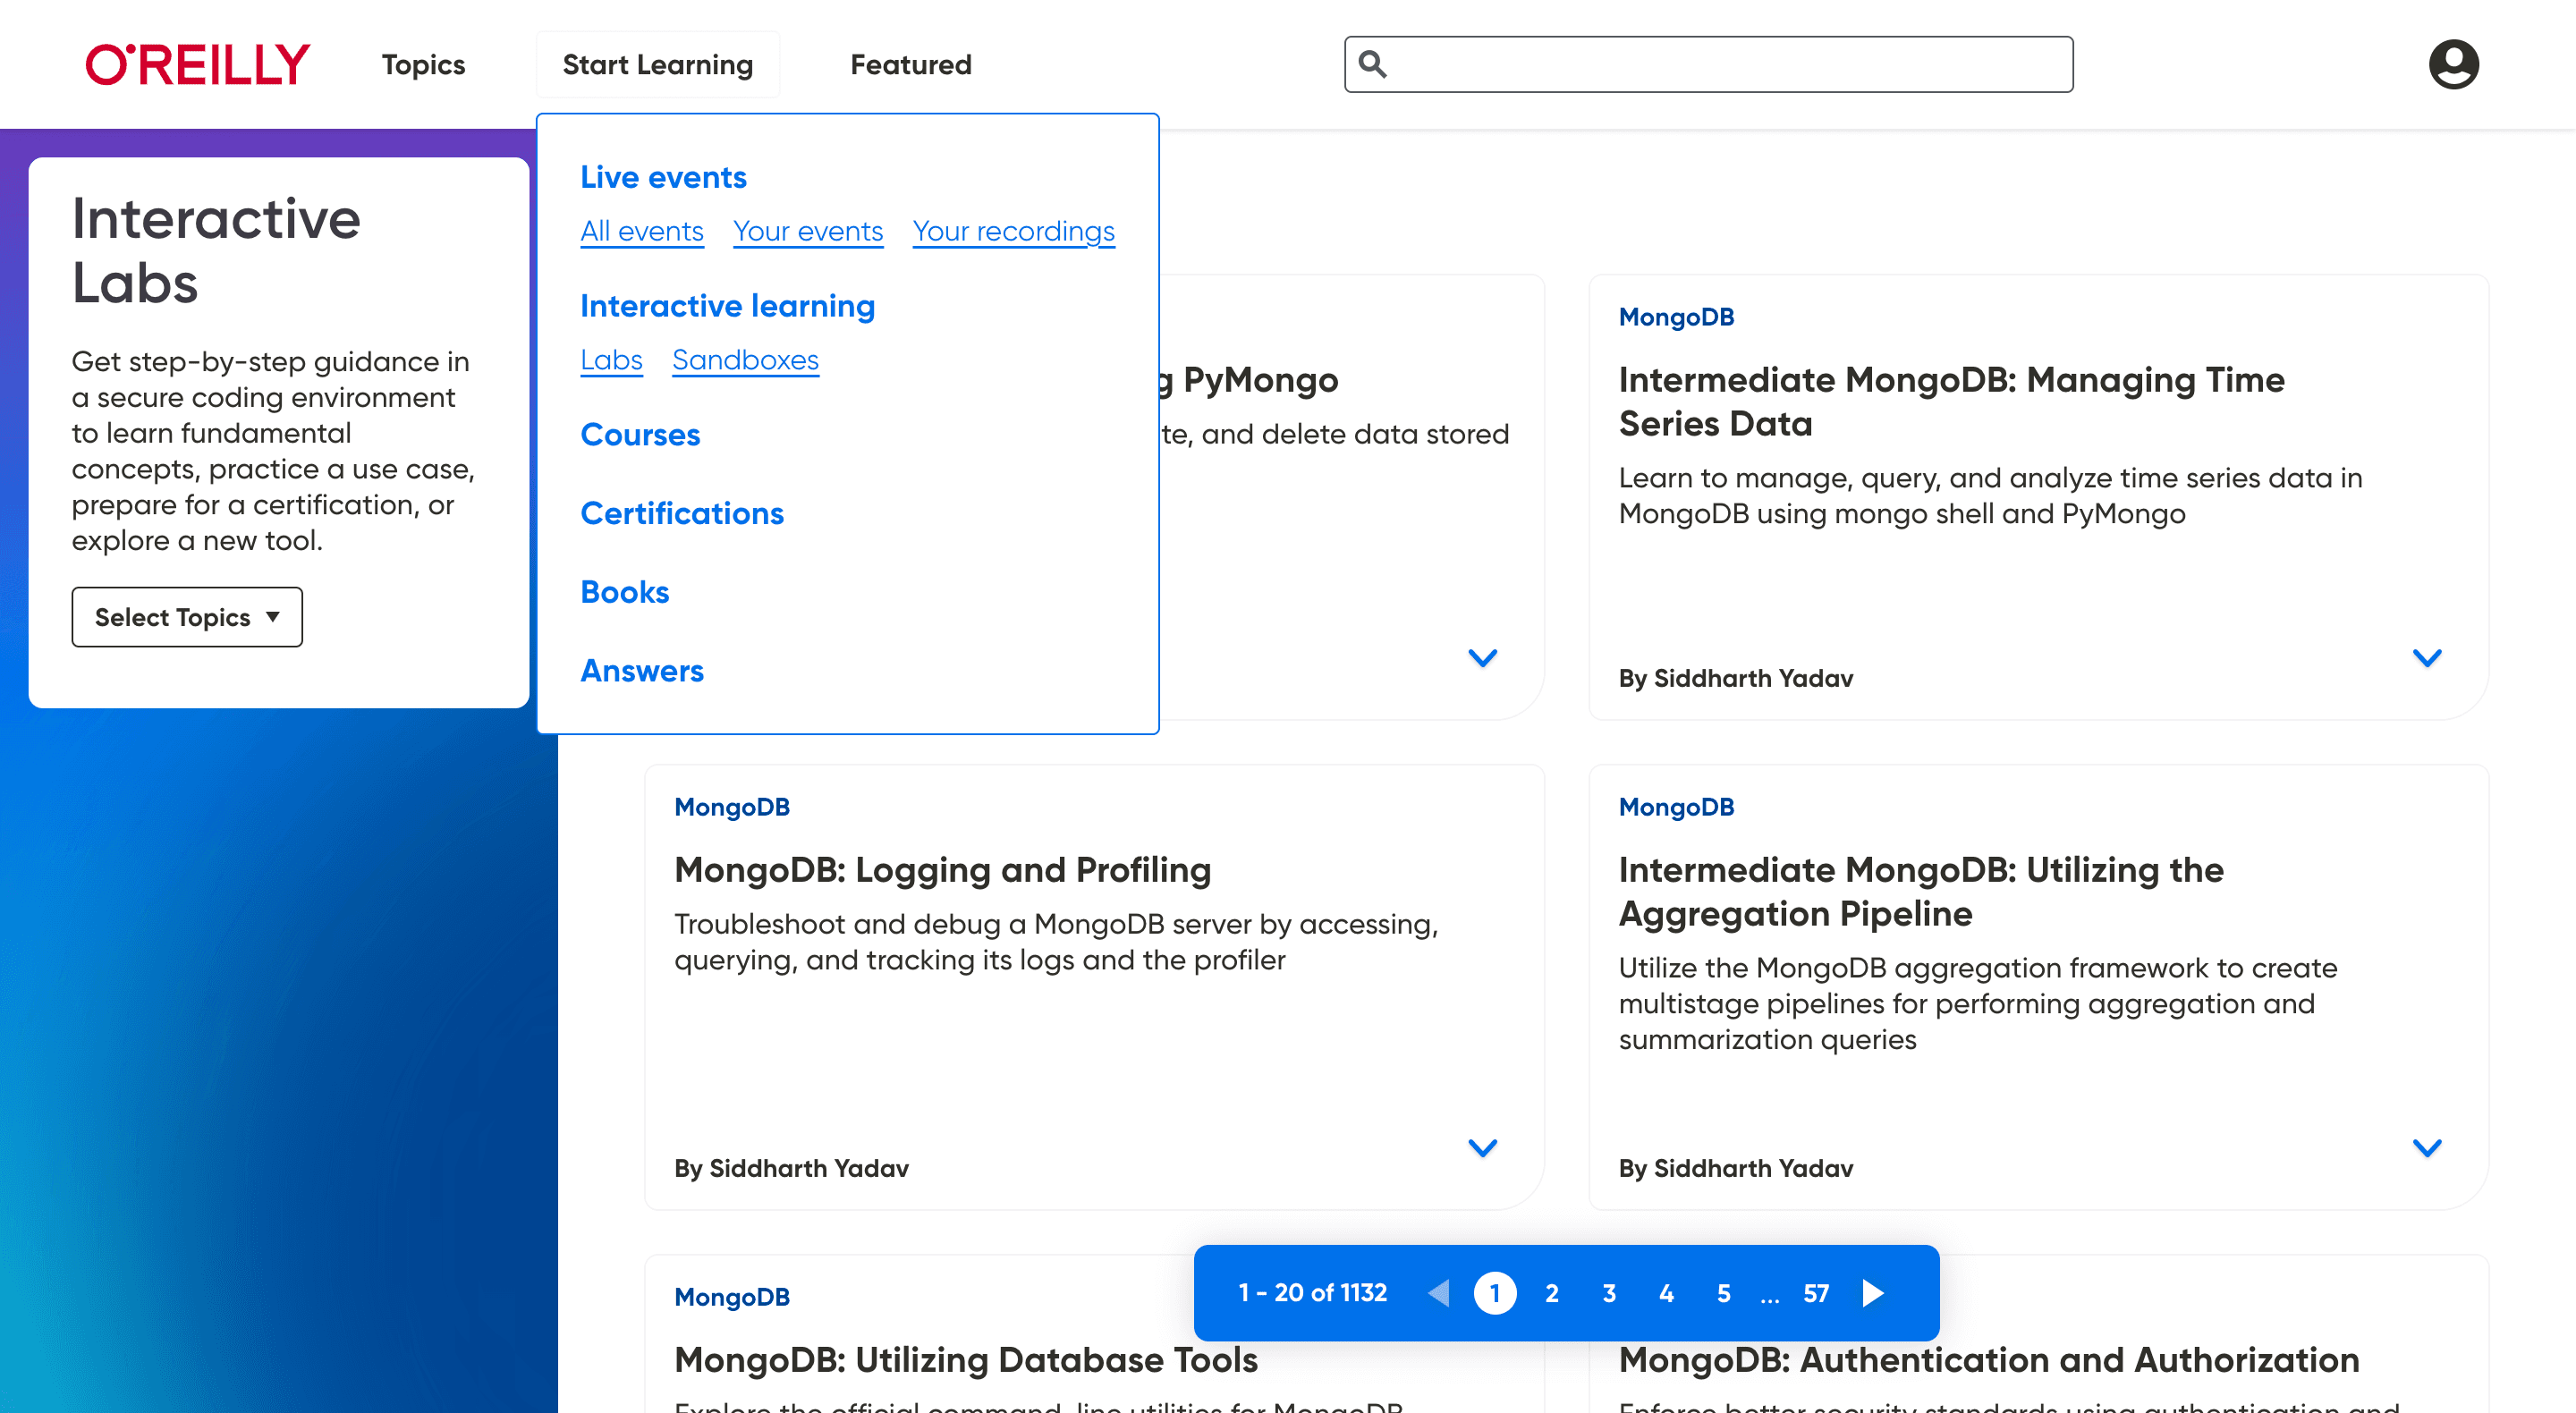Click author Siddharth Yadav on Aggregation Pipeline card
Image resolution: width=2576 pixels, height=1413 pixels.
(1753, 1168)
